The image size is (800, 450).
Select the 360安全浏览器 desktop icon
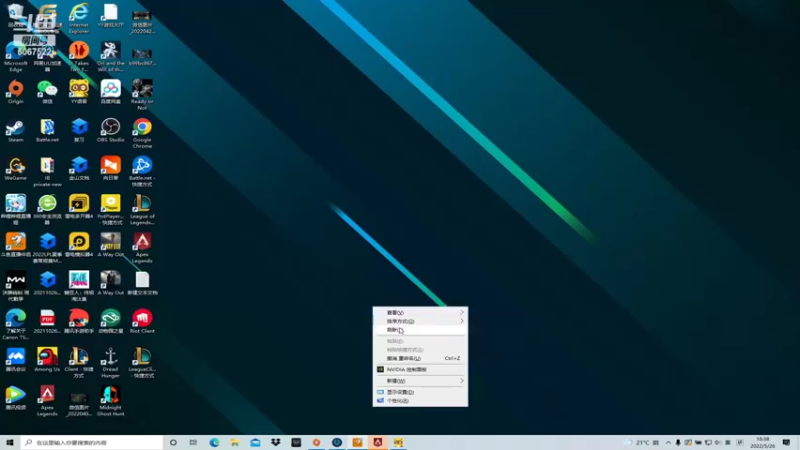47,210
